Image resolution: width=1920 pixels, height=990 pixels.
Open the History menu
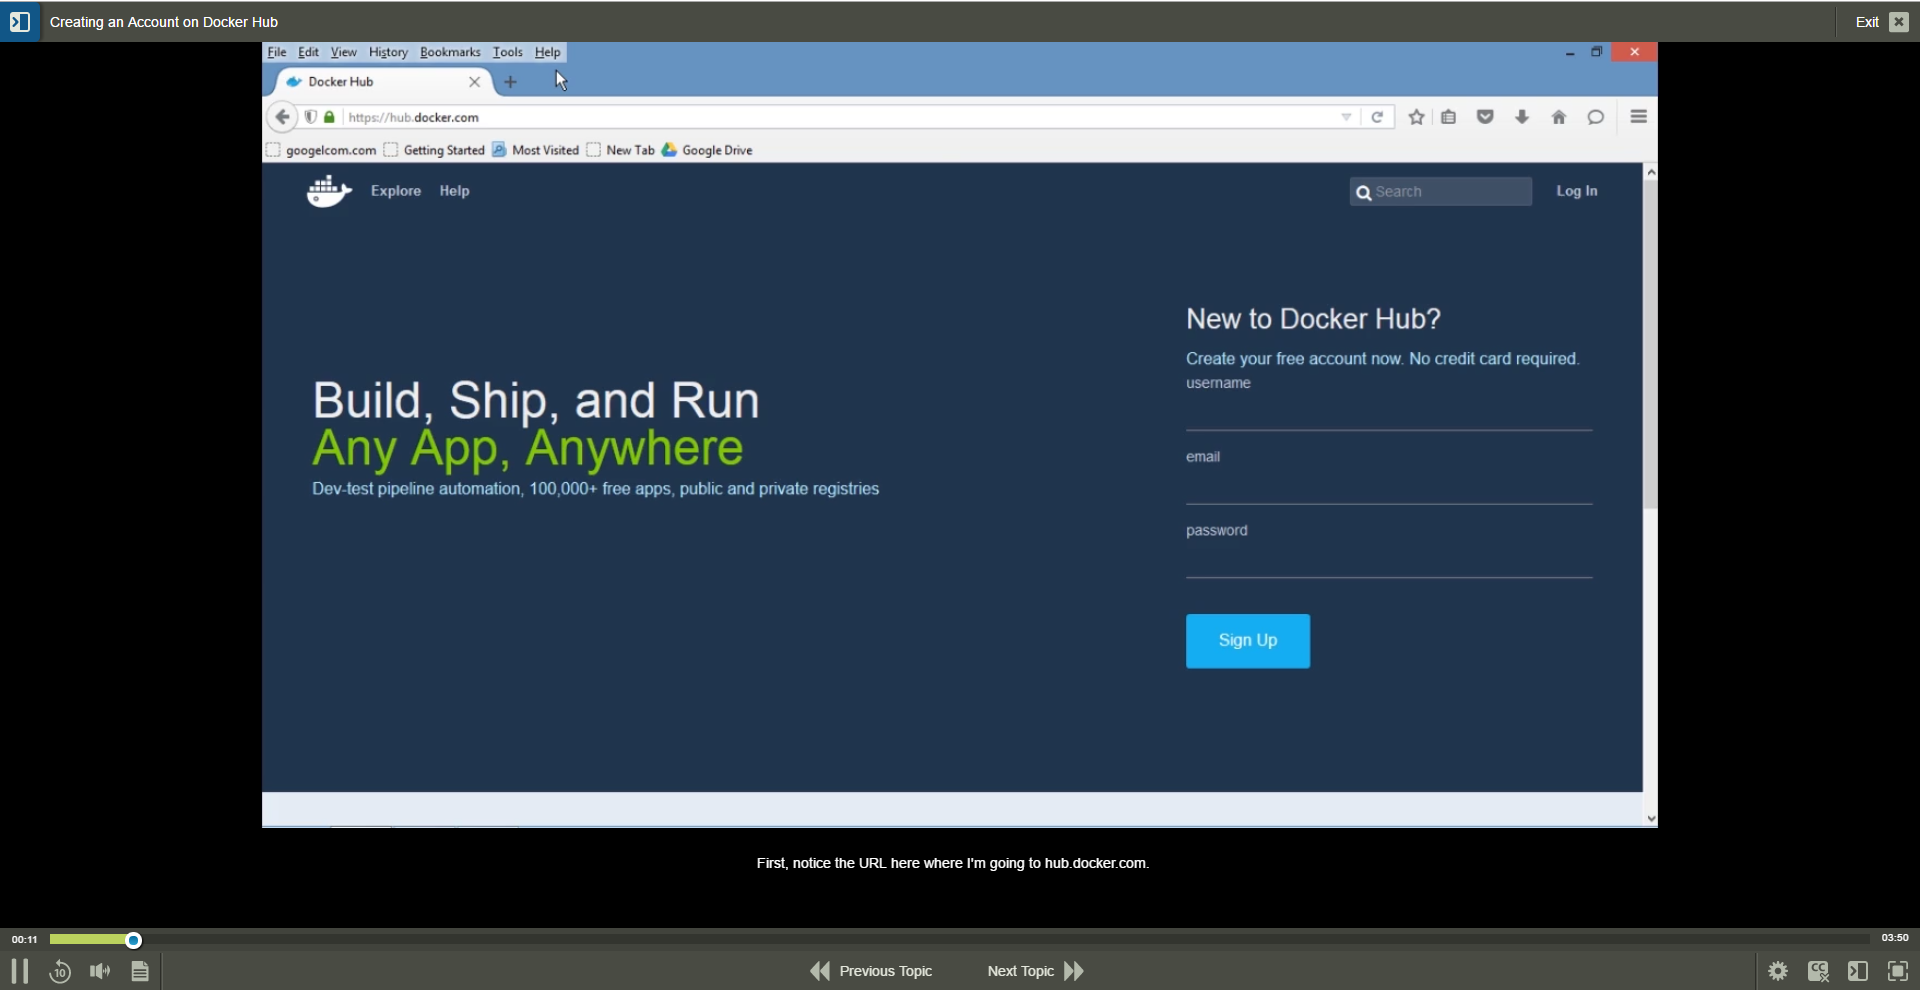point(388,52)
